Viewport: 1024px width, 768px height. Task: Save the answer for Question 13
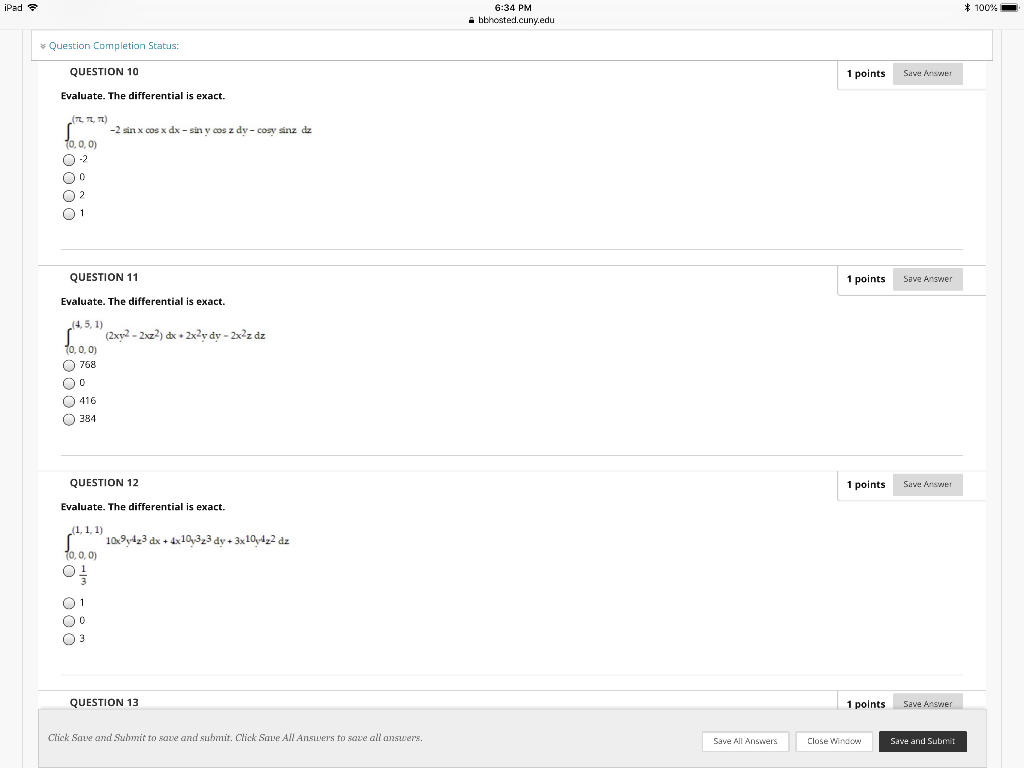pyautogui.click(x=927, y=703)
